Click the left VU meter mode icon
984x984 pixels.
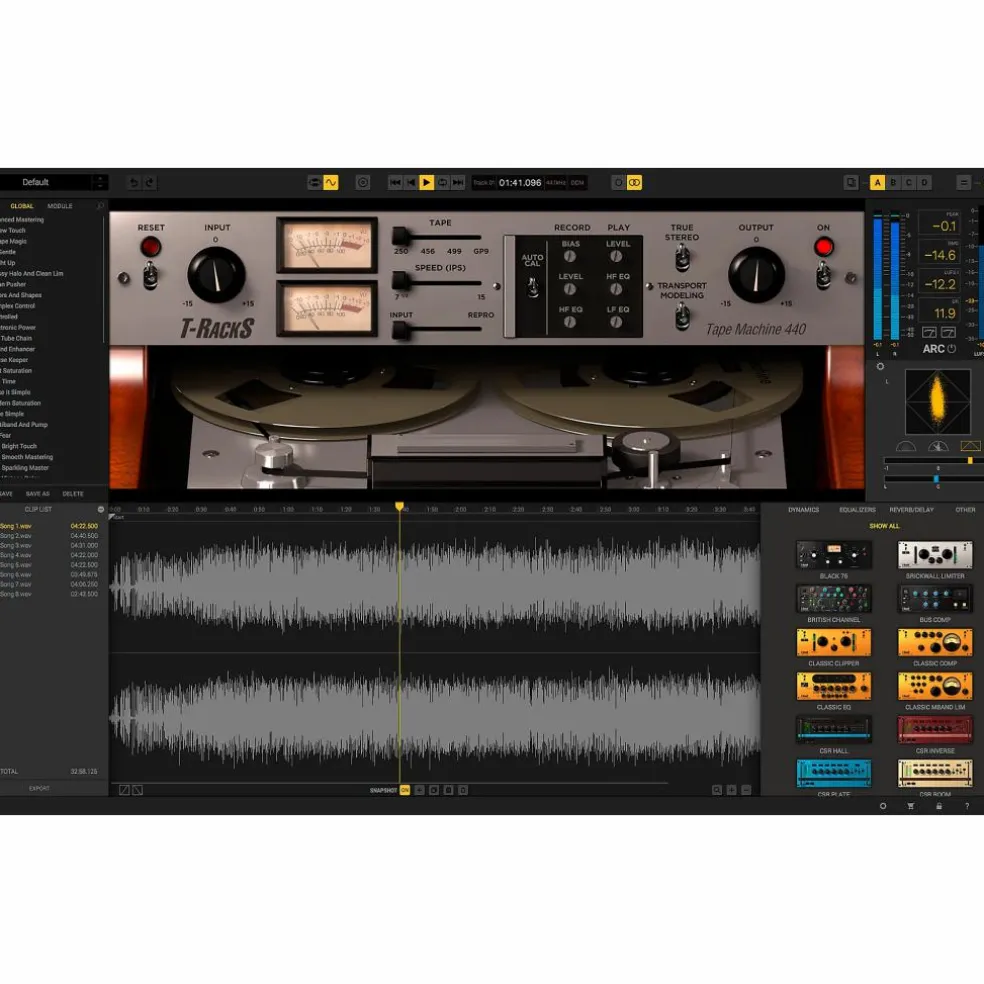click(929, 332)
